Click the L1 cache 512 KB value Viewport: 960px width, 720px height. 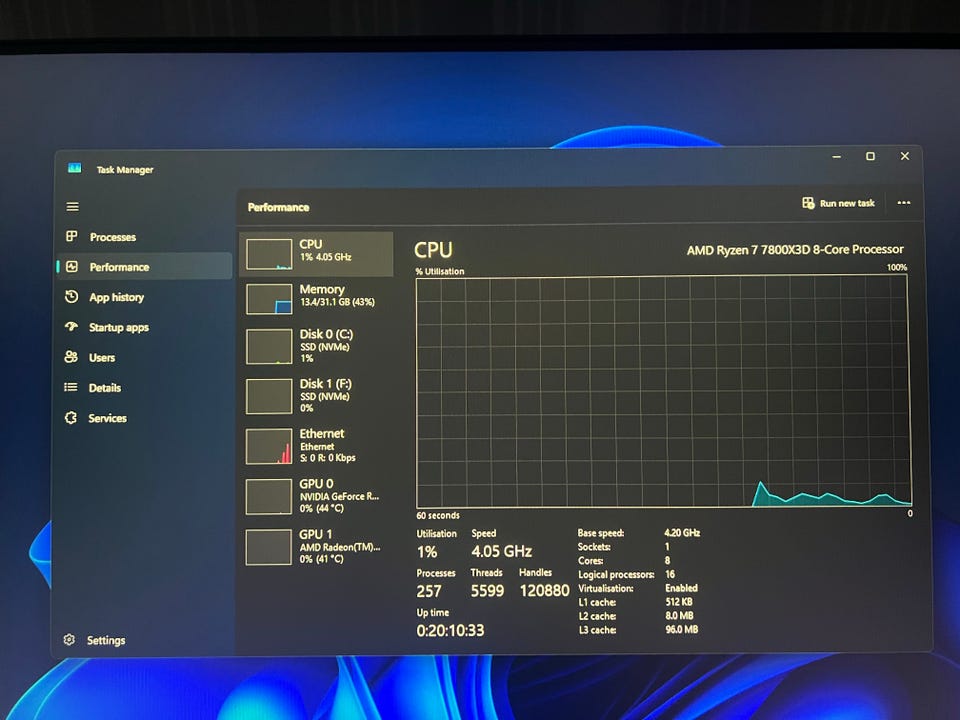pos(679,602)
